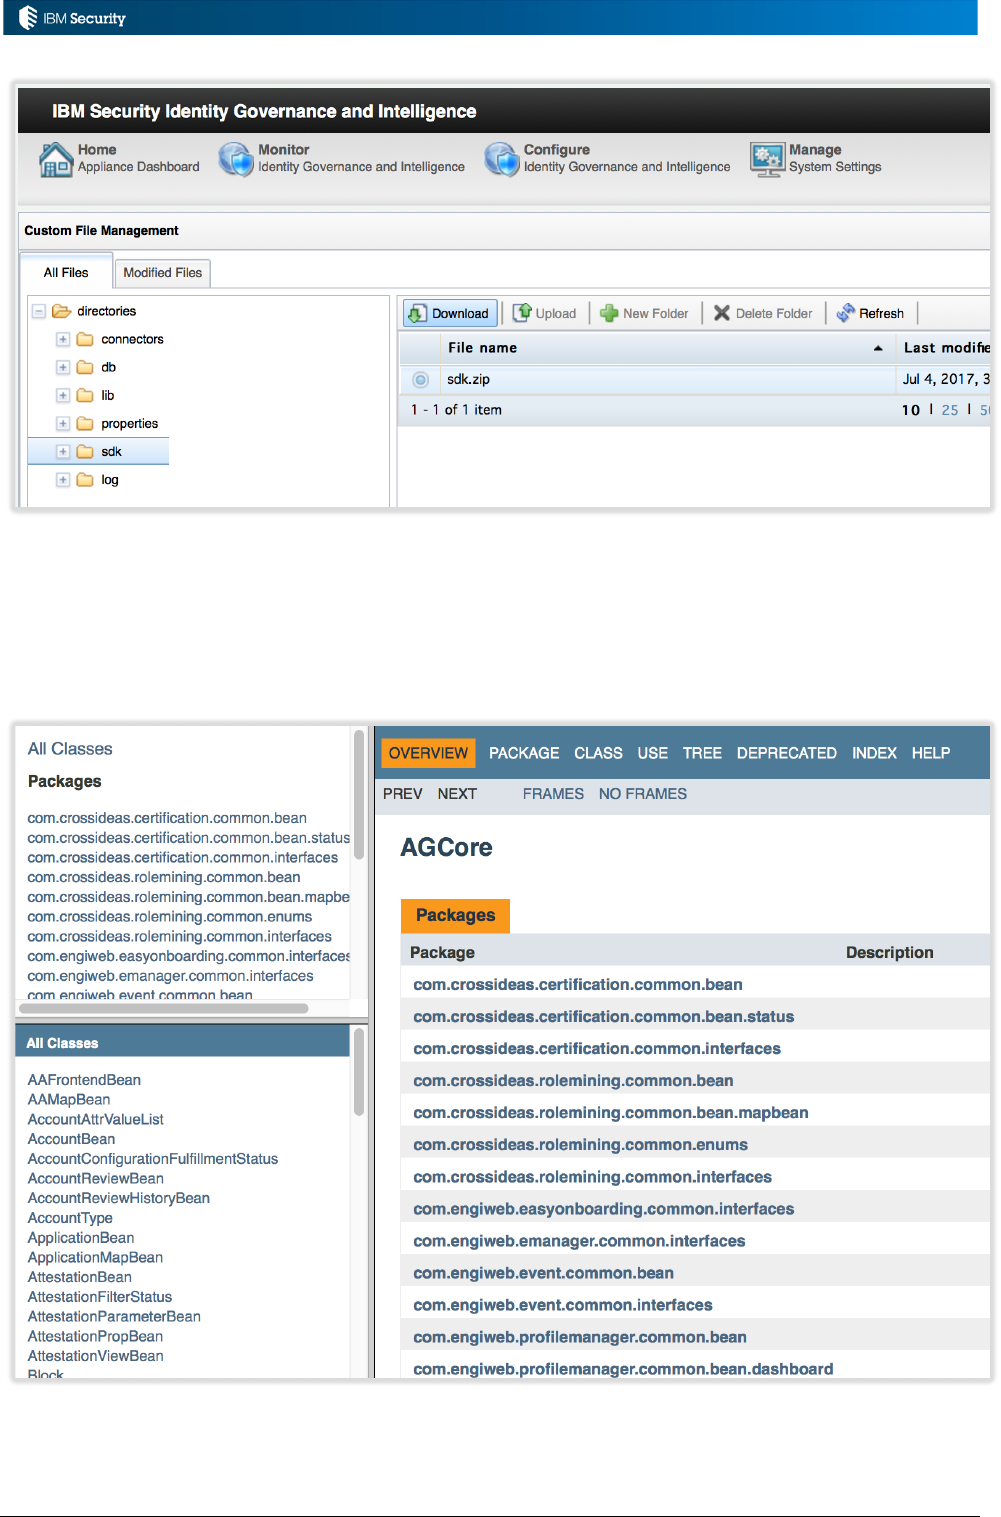
Task: Show 10 items per page
Action: pos(910,410)
